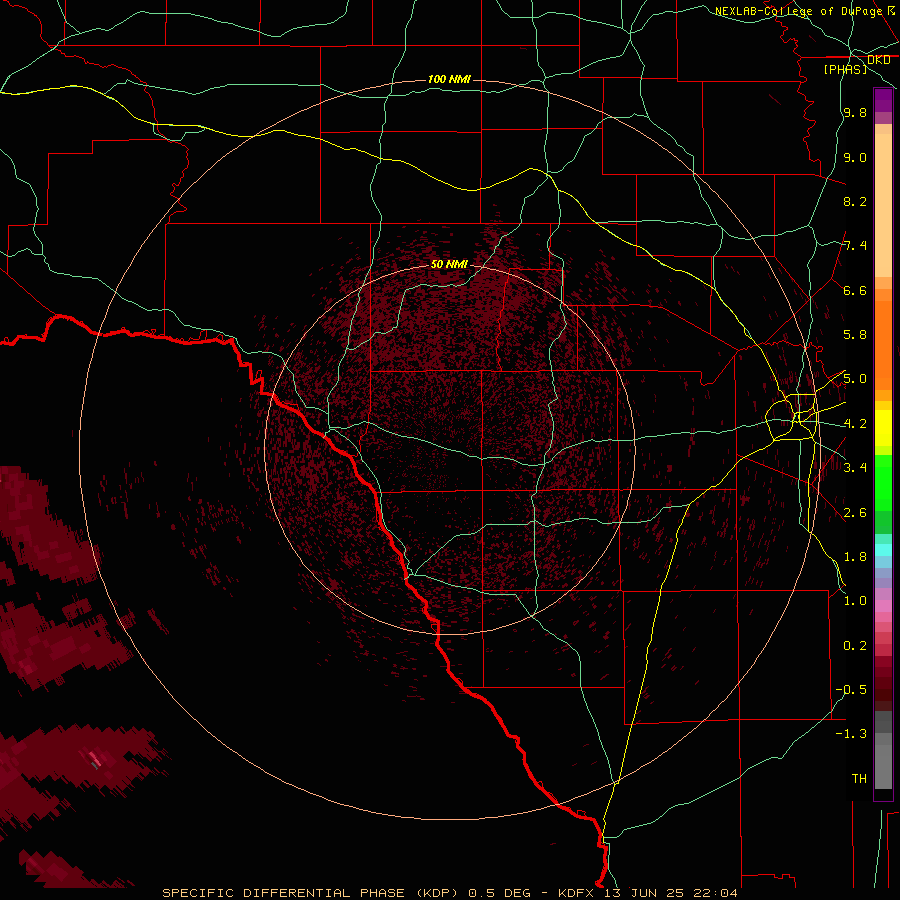Click the 7.4 scale value
The height and width of the screenshot is (900, 900).
(855, 246)
